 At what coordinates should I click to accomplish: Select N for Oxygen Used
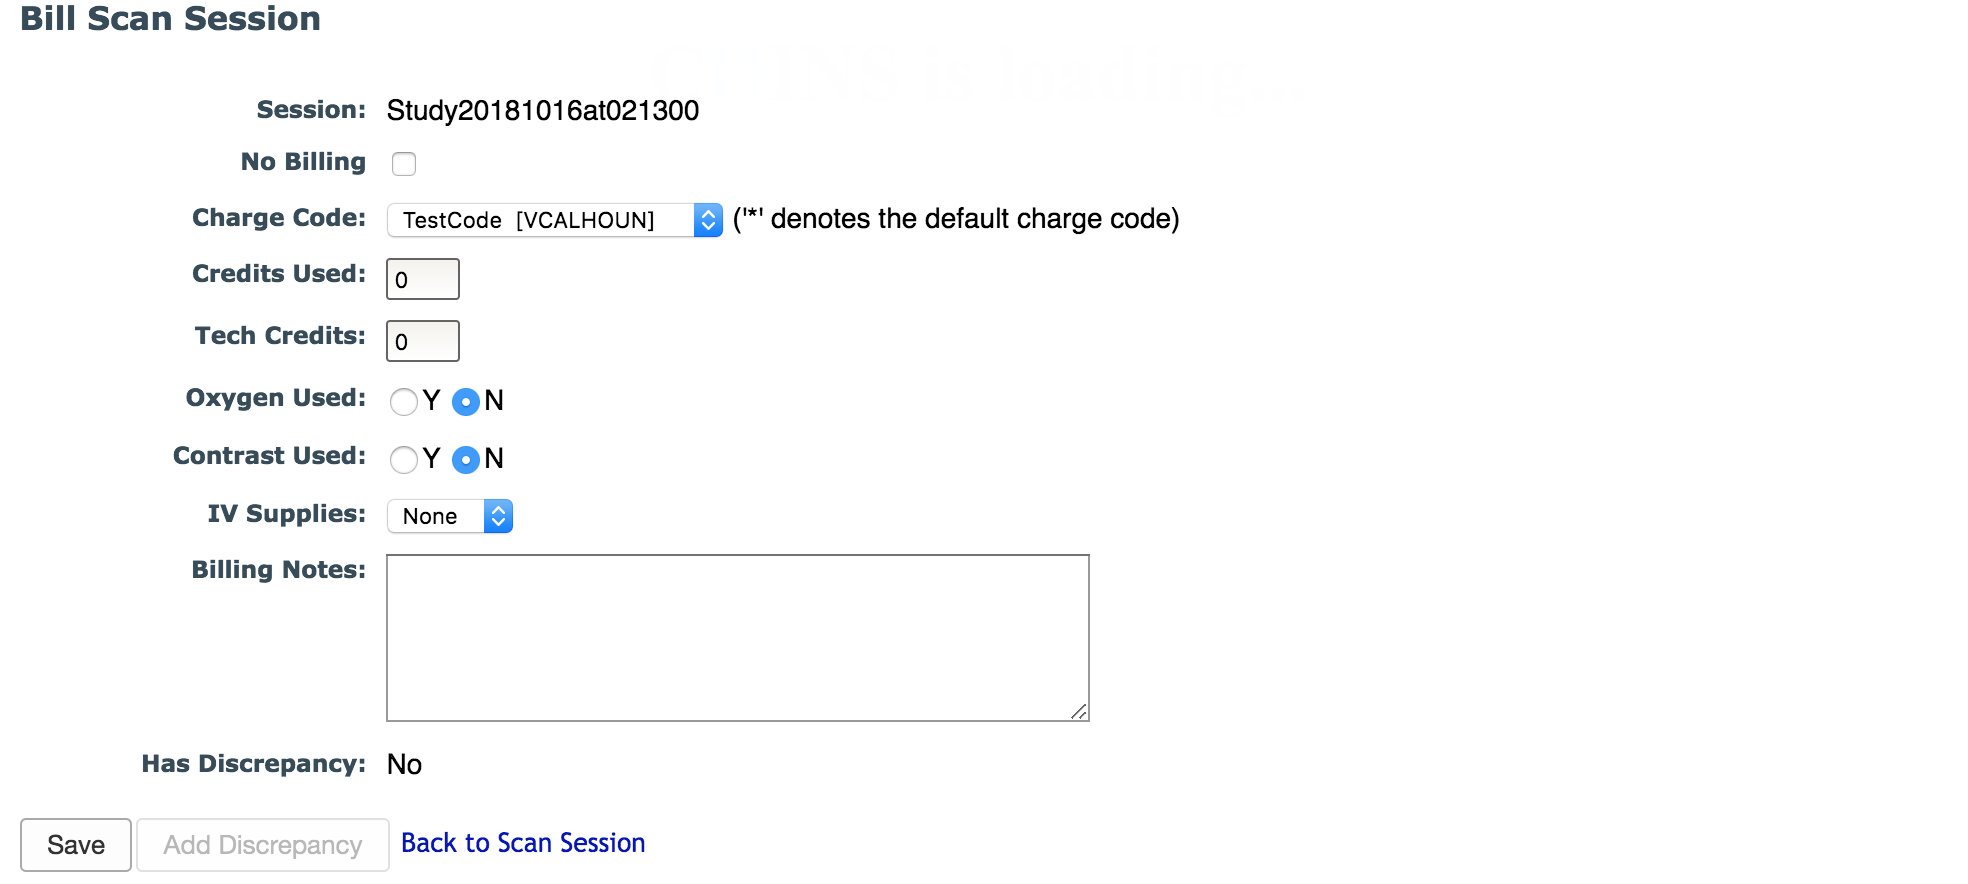(x=466, y=402)
